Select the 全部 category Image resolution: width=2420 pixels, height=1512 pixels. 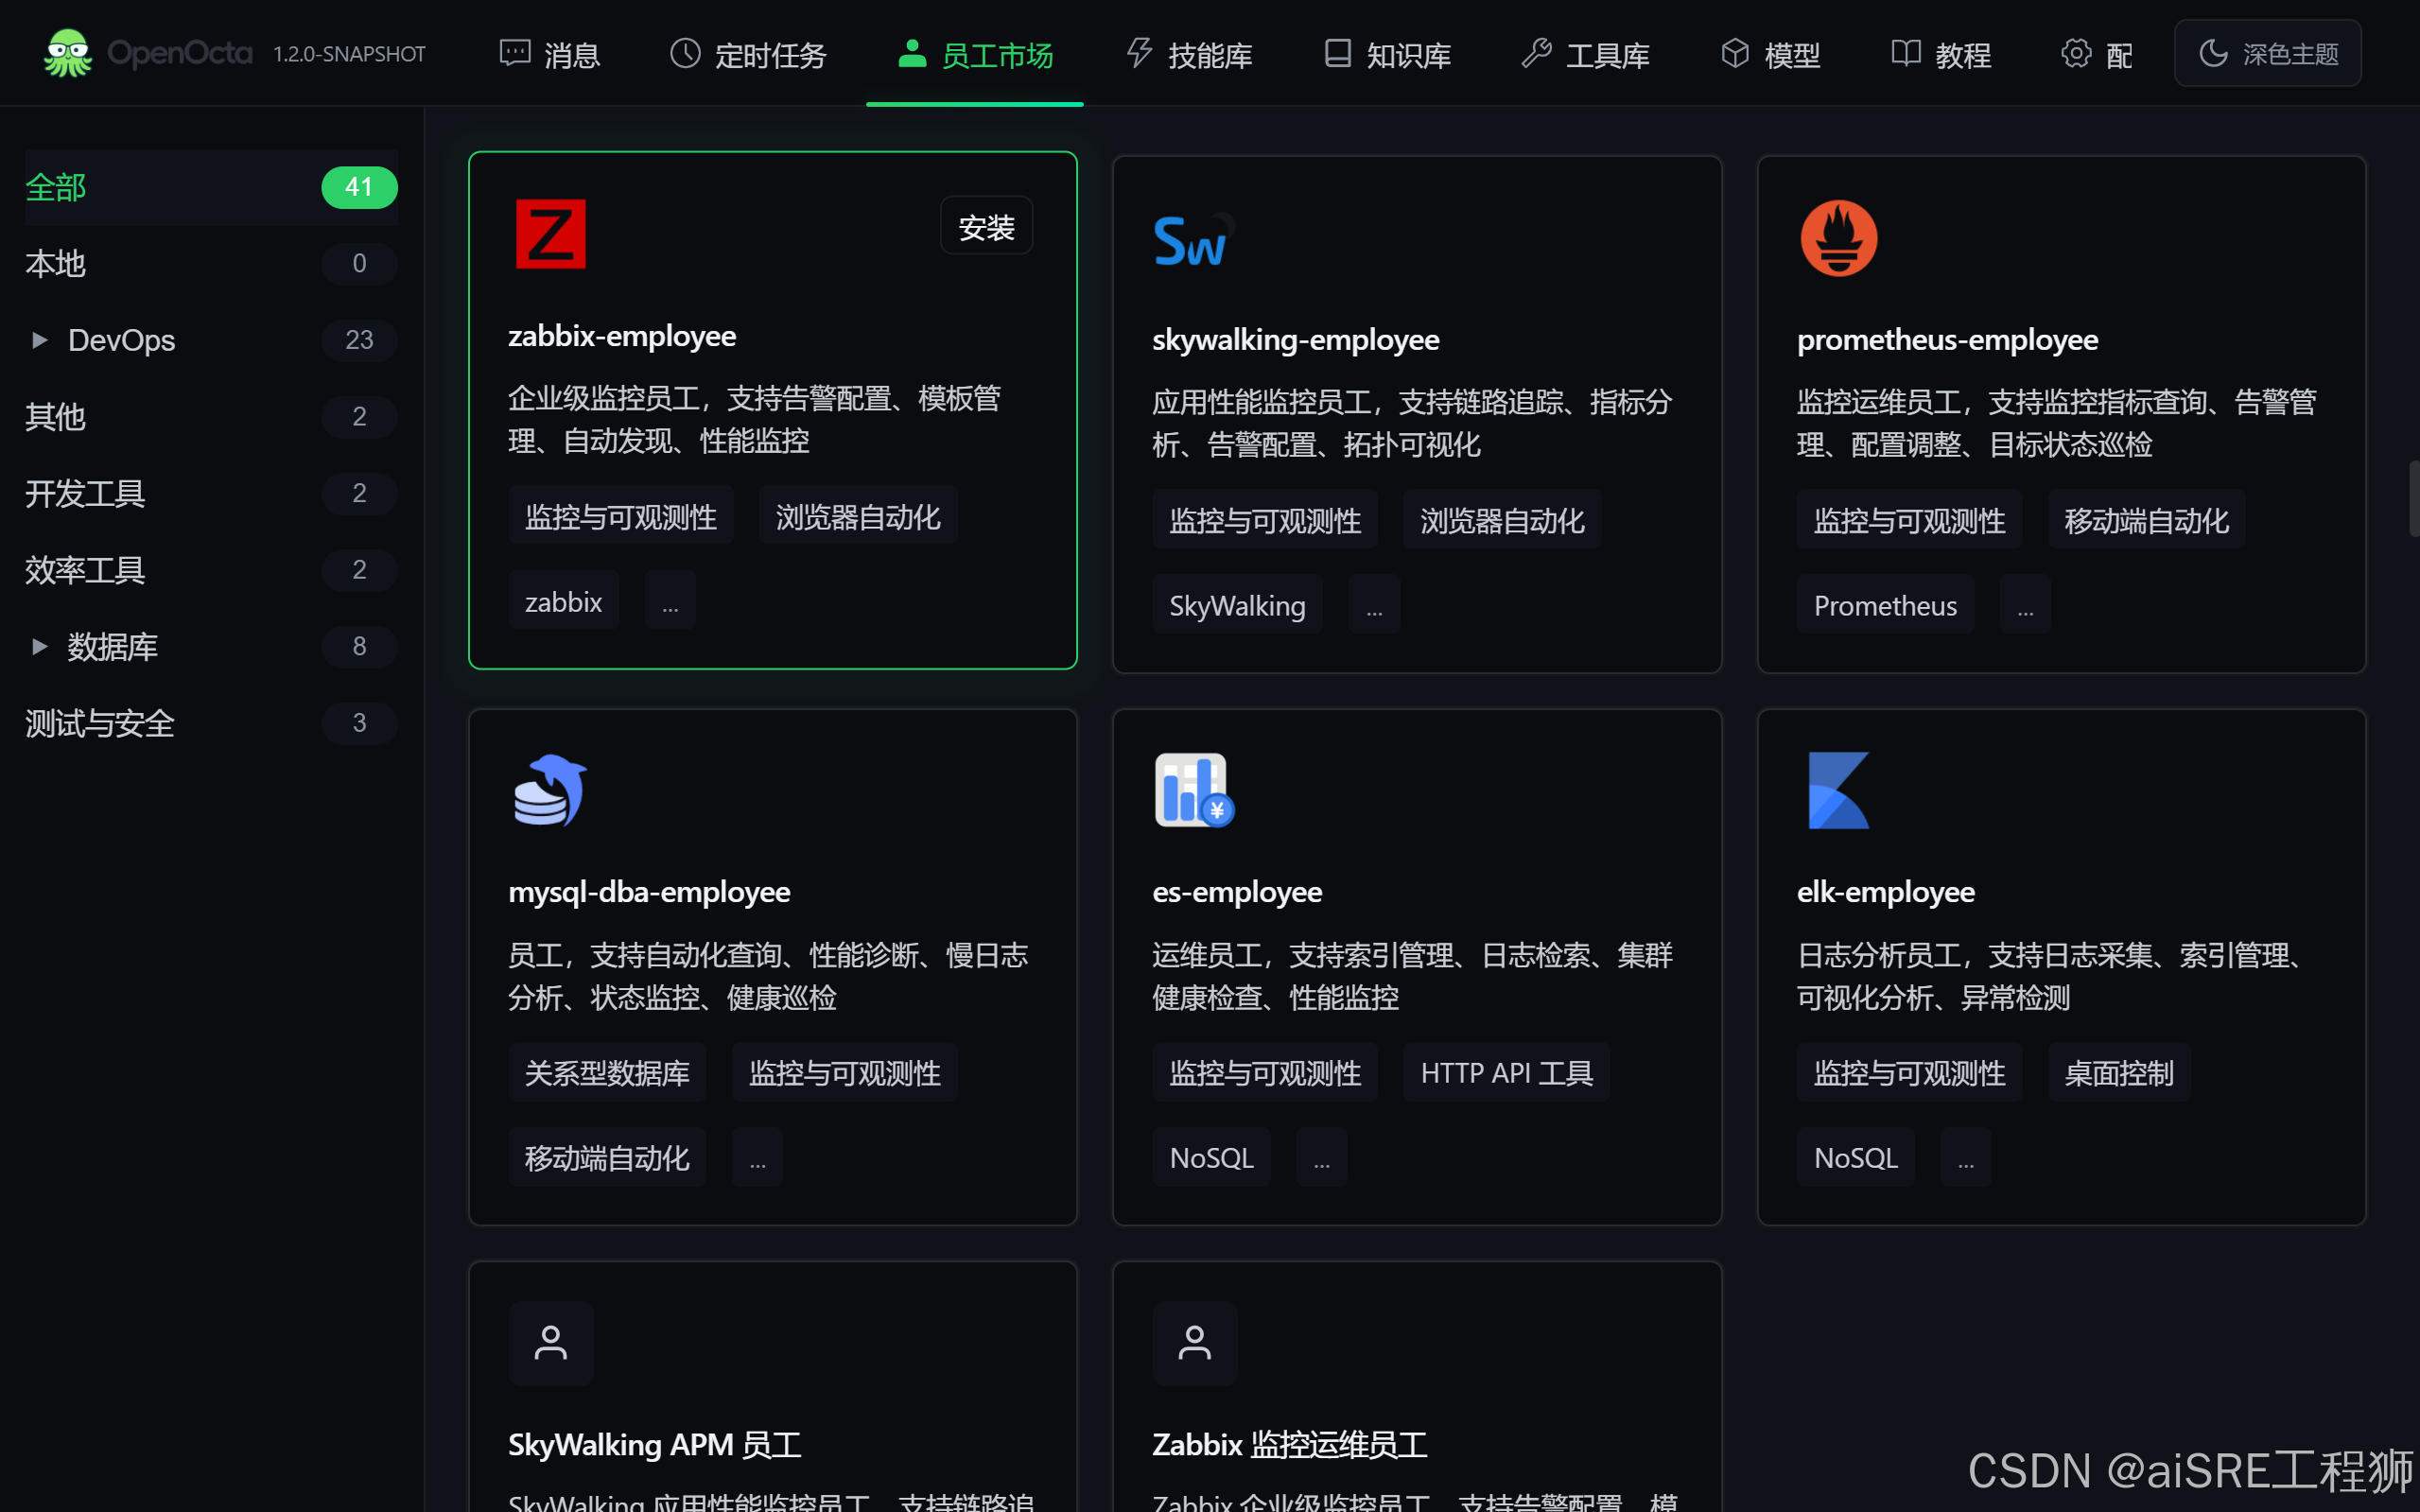(x=211, y=187)
